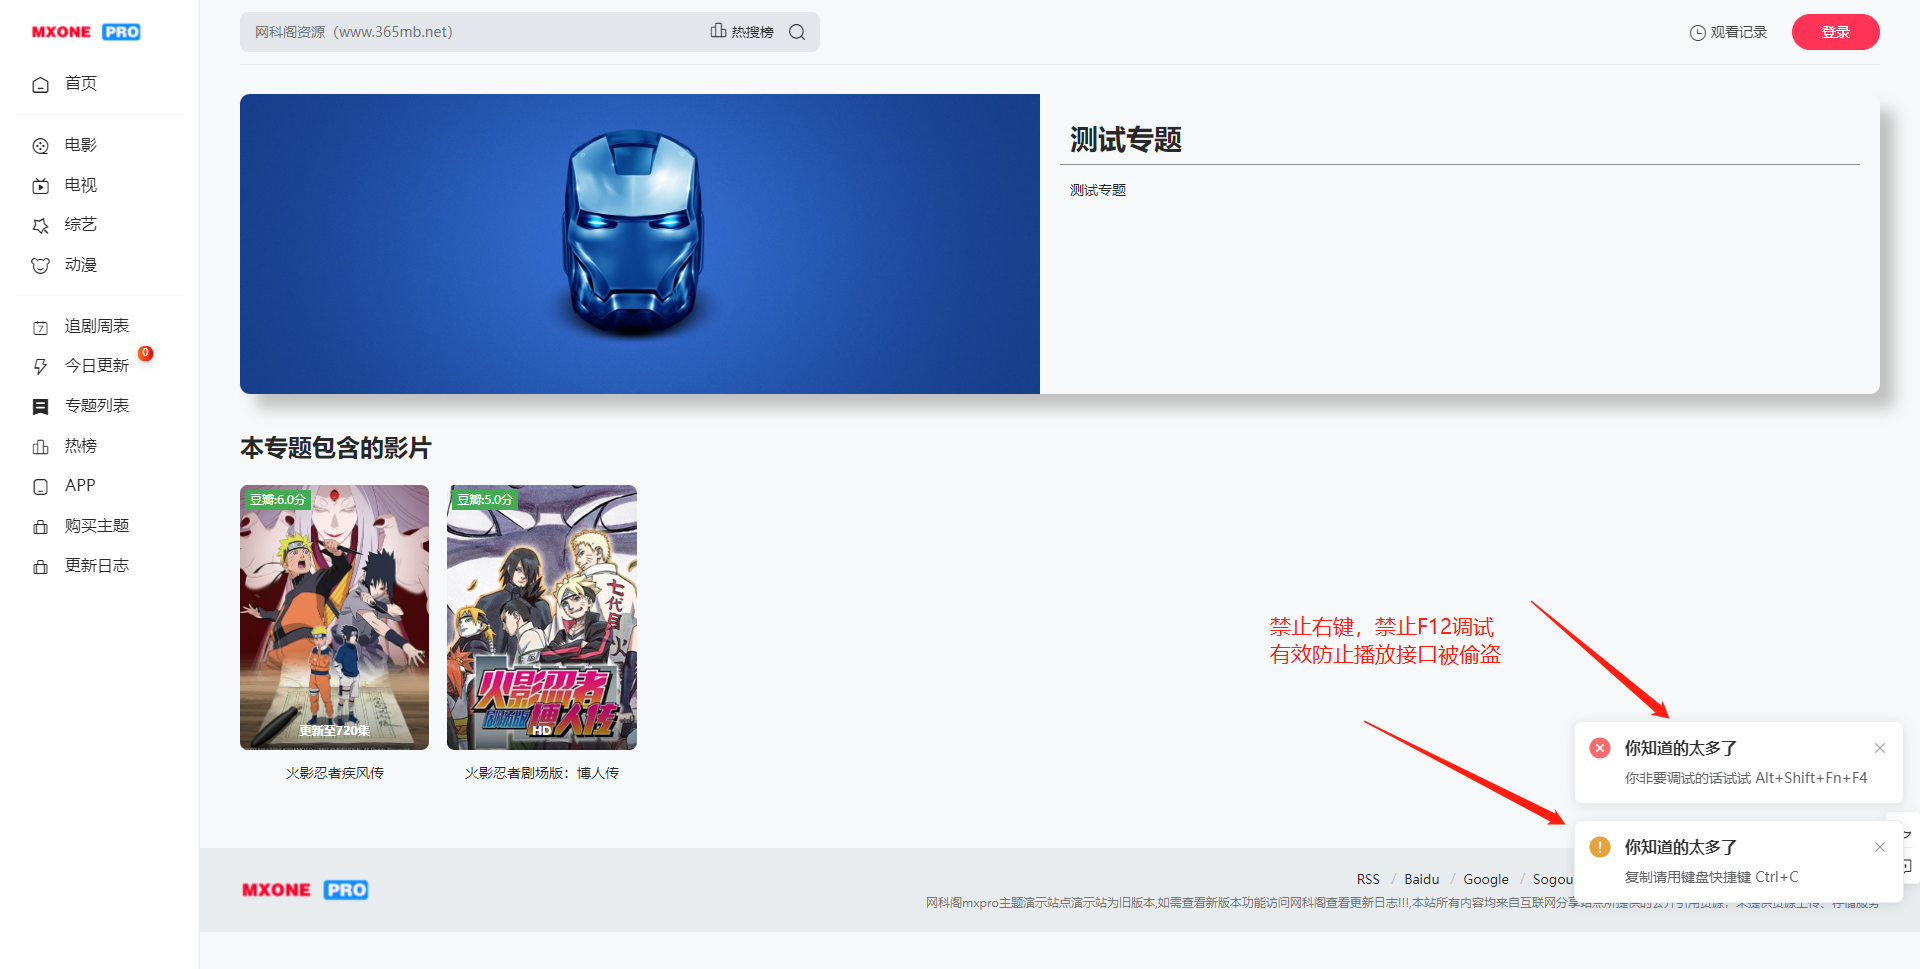
Task: Click the 测试专题 heading
Action: [x=1126, y=139]
